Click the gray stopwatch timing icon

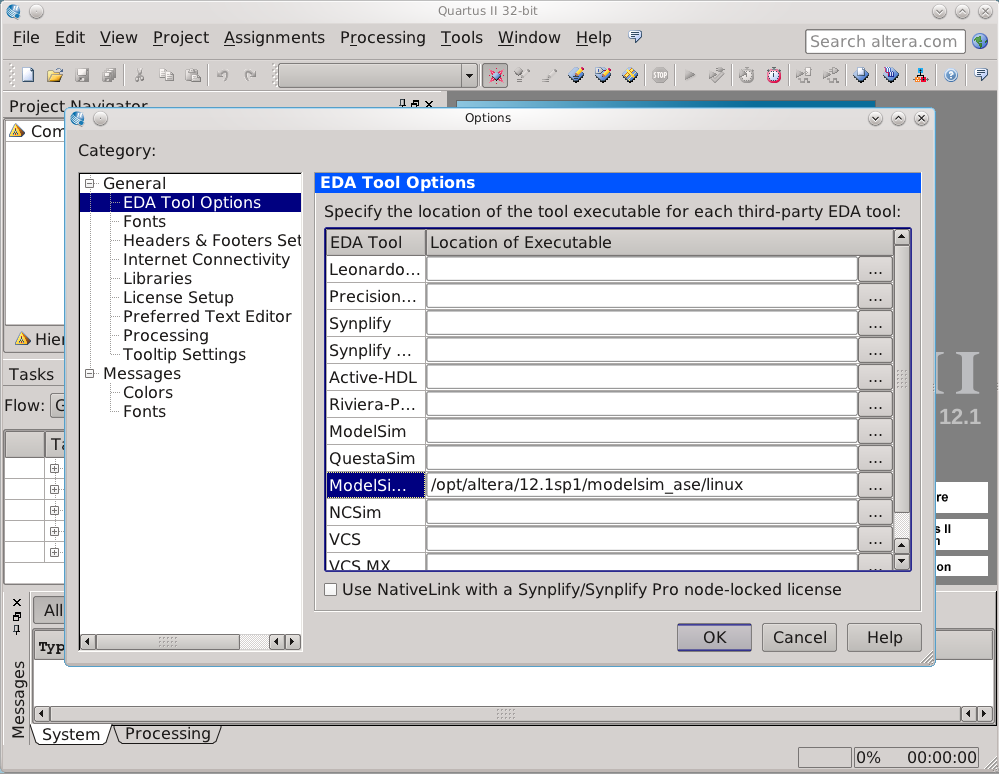[746, 75]
